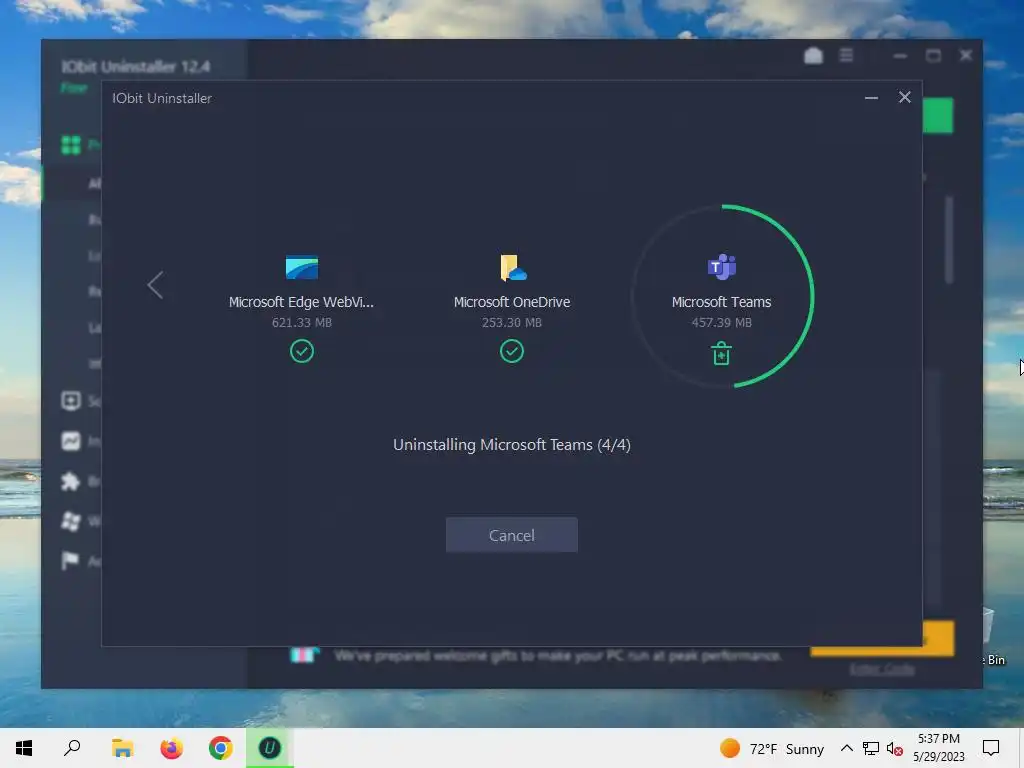Open the notification center icon
The width and height of the screenshot is (1024, 768).
(991, 748)
